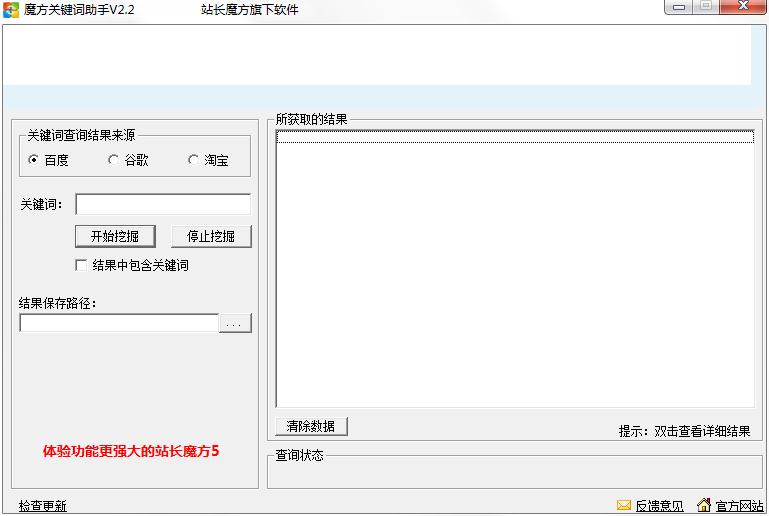Click the envelope feedback icon
Image resolution: width=769 pixels, height=516 pixels.
pyautogui.click(x=623, y=505)
